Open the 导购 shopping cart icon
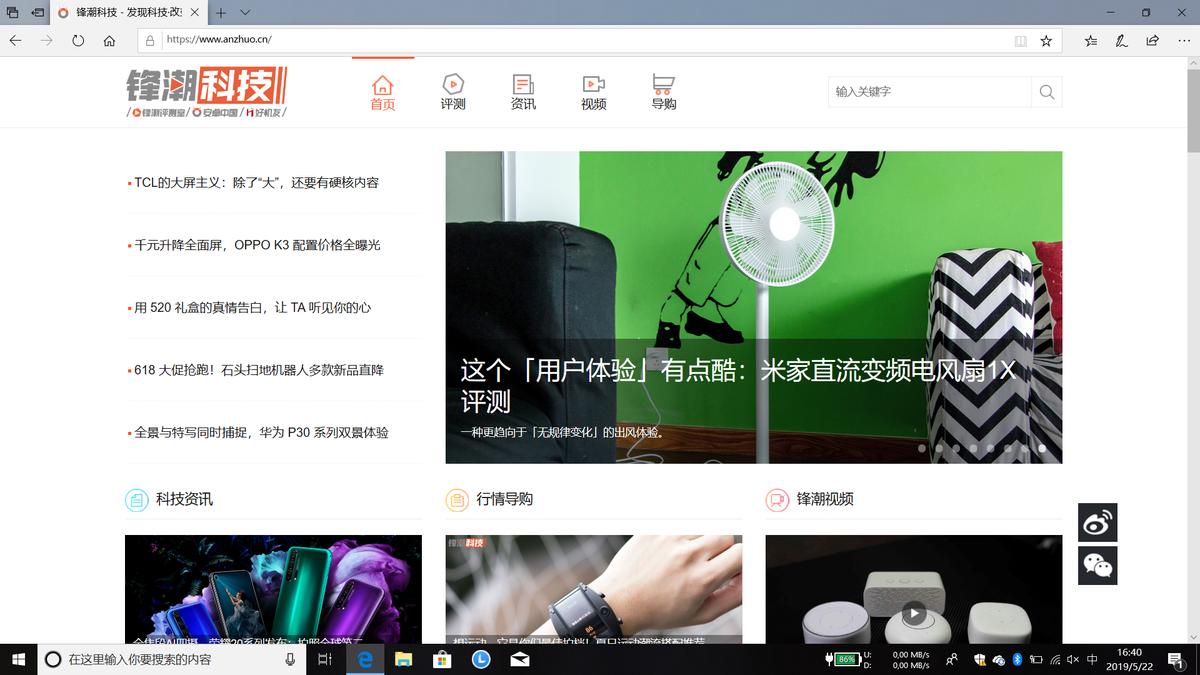This screenshot has height=675, width=1200. 663,85
